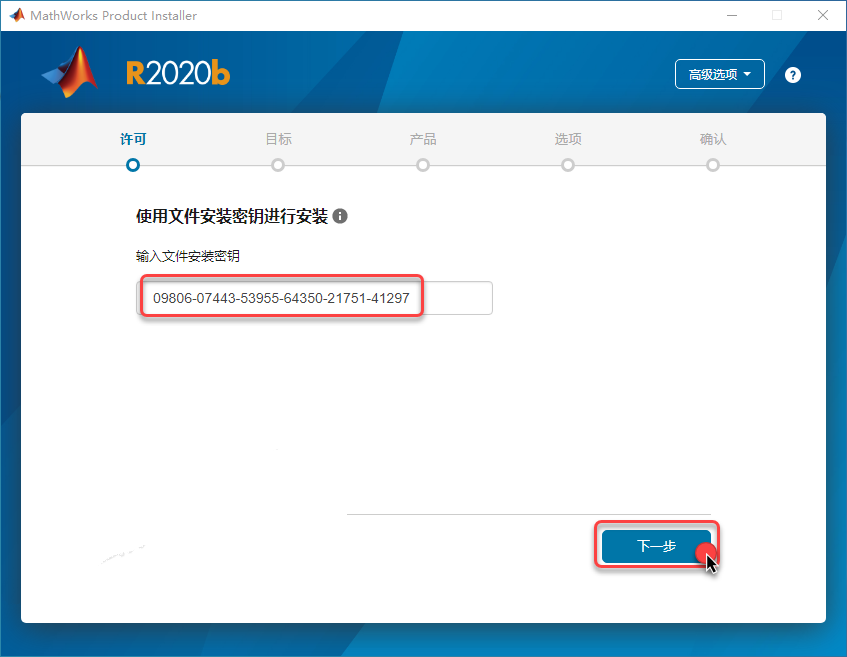Click the 输入文件安装密钥 label
Image resolution: width=847 pixels, height=657 pixels.
coord(187,256)
